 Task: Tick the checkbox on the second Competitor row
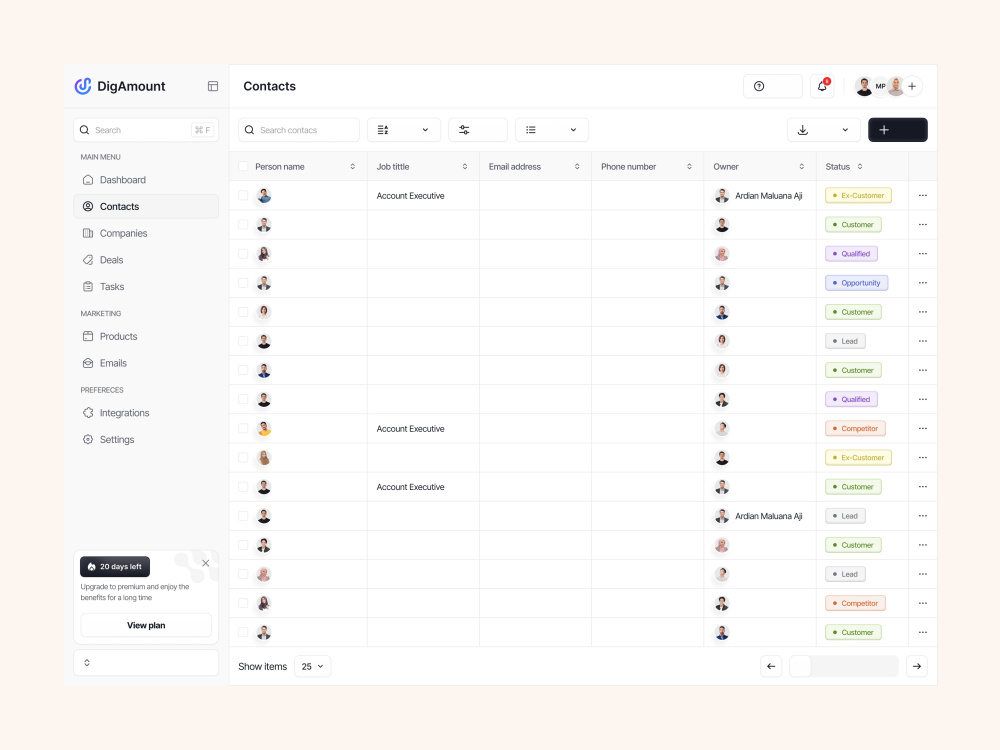(x=243, y=603)
